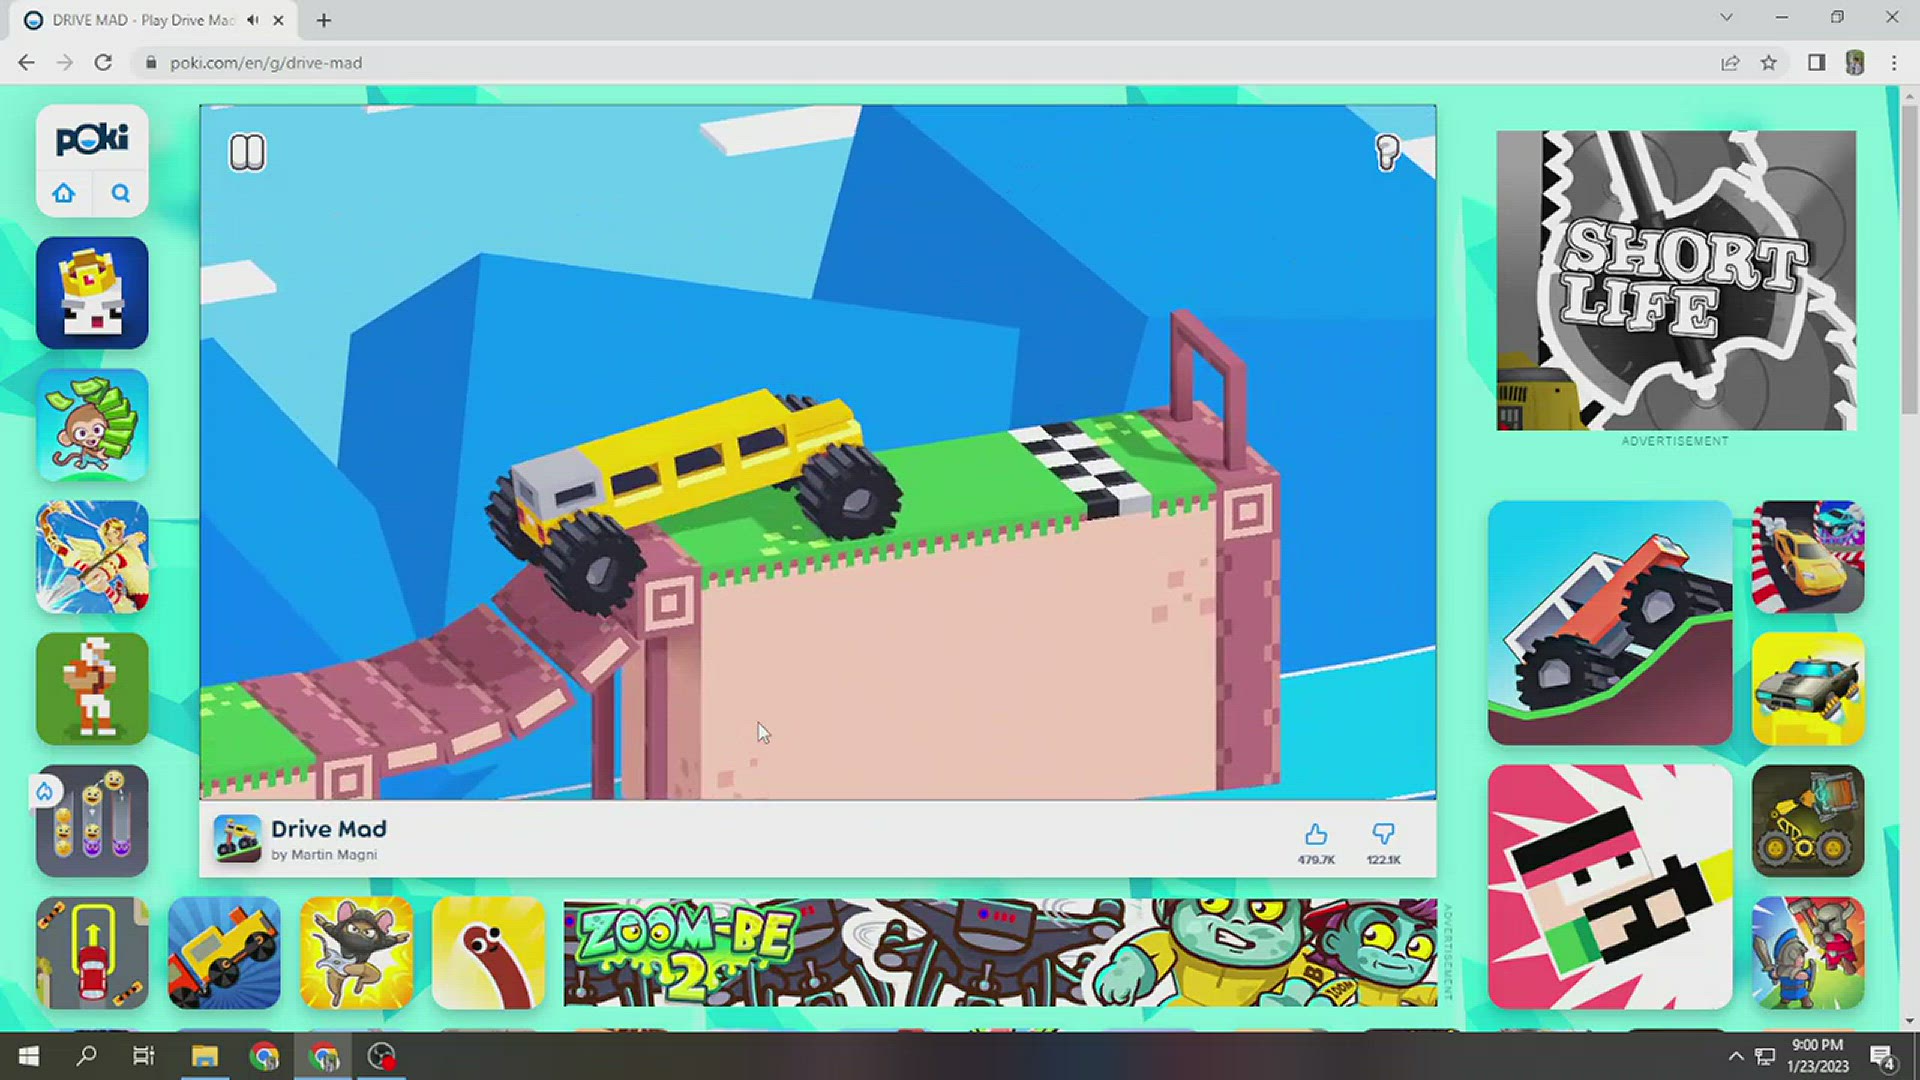Open Chrome's three-dot menu
The height and width of the screenshot is (1080, 1920).
[1893, 62]
